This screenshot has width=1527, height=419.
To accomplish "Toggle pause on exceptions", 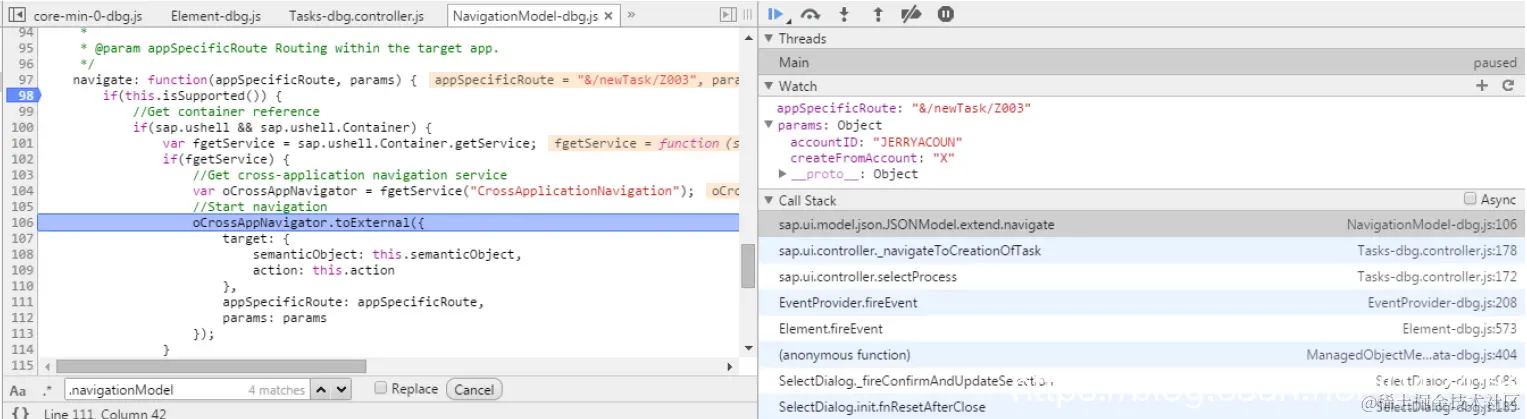I will pos(945,15).
